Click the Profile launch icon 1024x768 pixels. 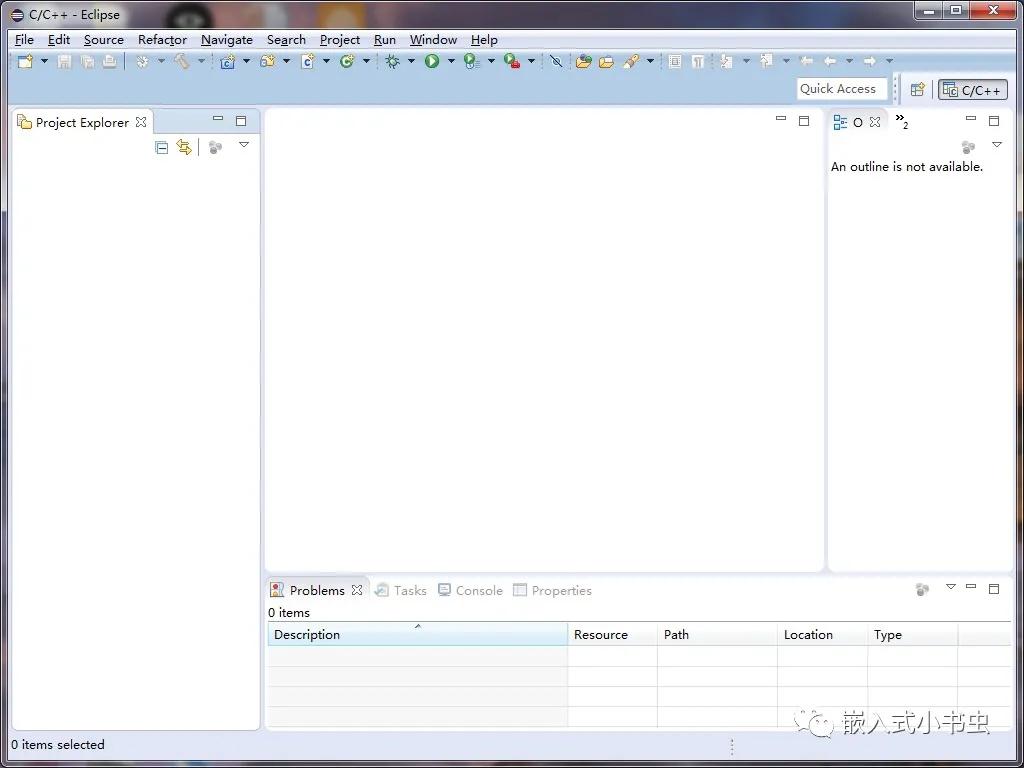(472, 61)
